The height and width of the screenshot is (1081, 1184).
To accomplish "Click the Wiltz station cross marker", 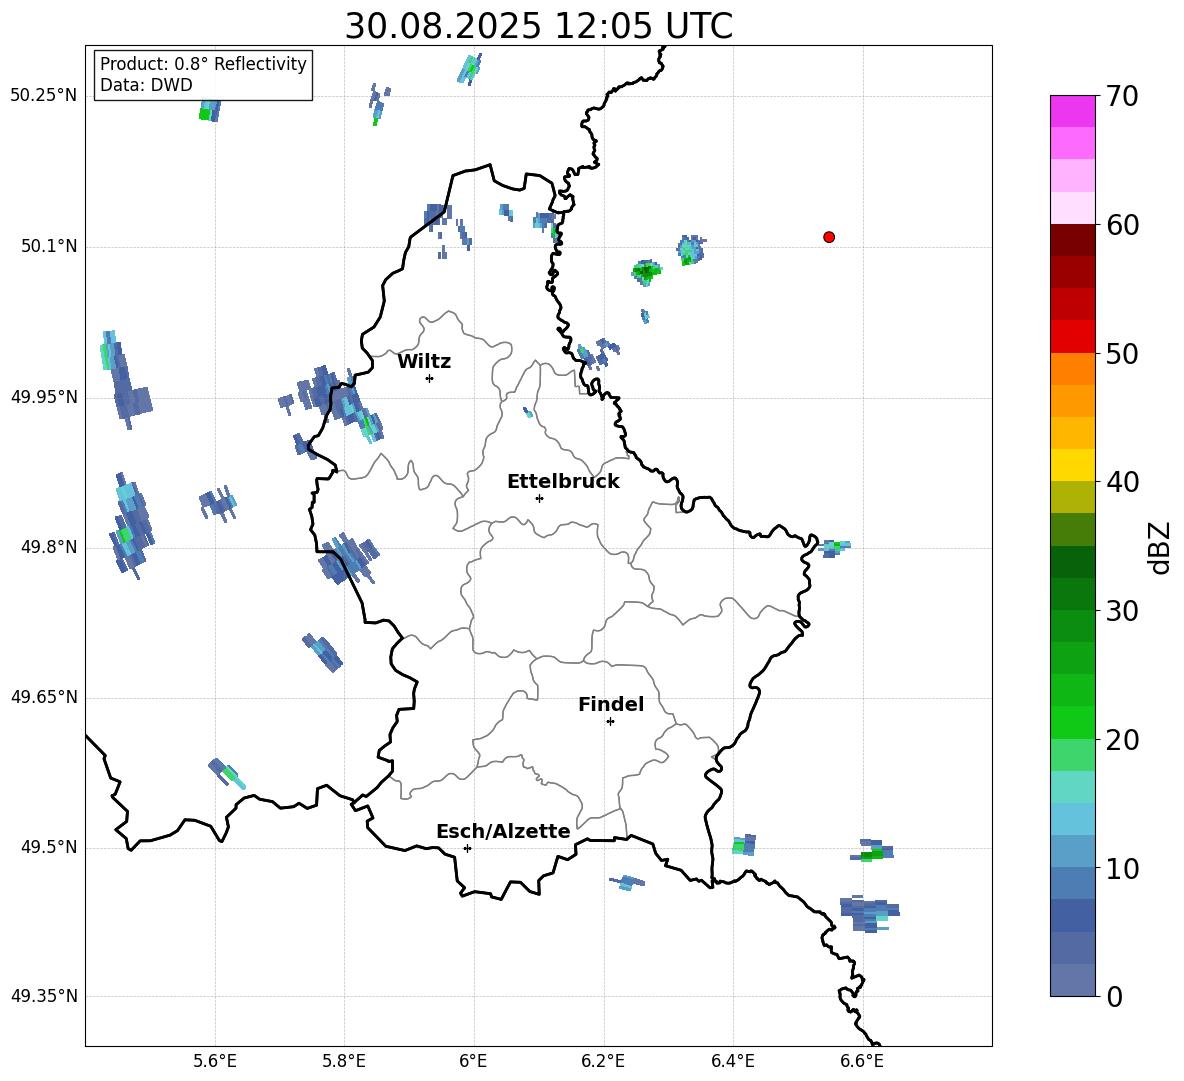I will point(430,378).
